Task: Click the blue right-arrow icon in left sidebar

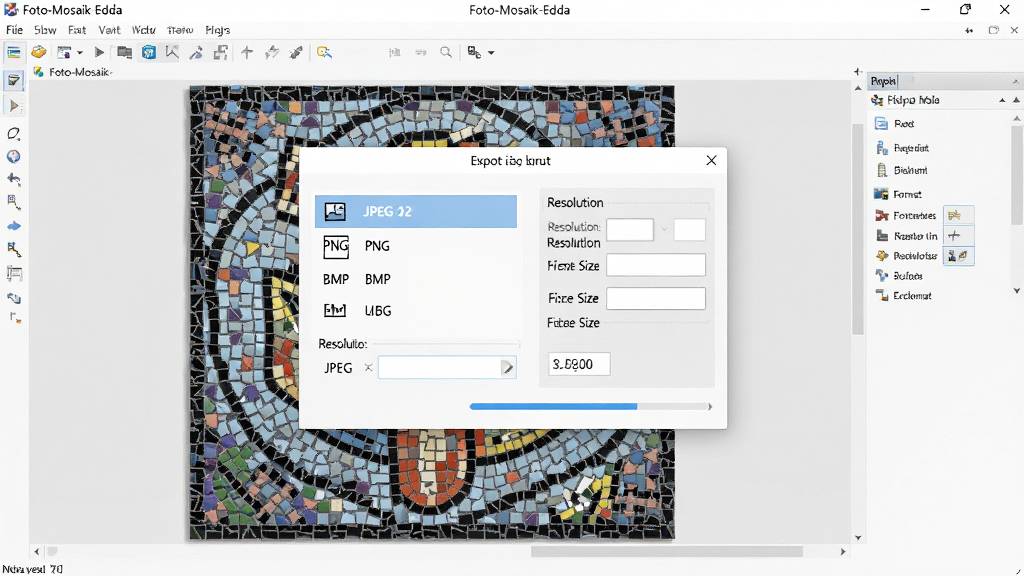Action: (14, 226)
